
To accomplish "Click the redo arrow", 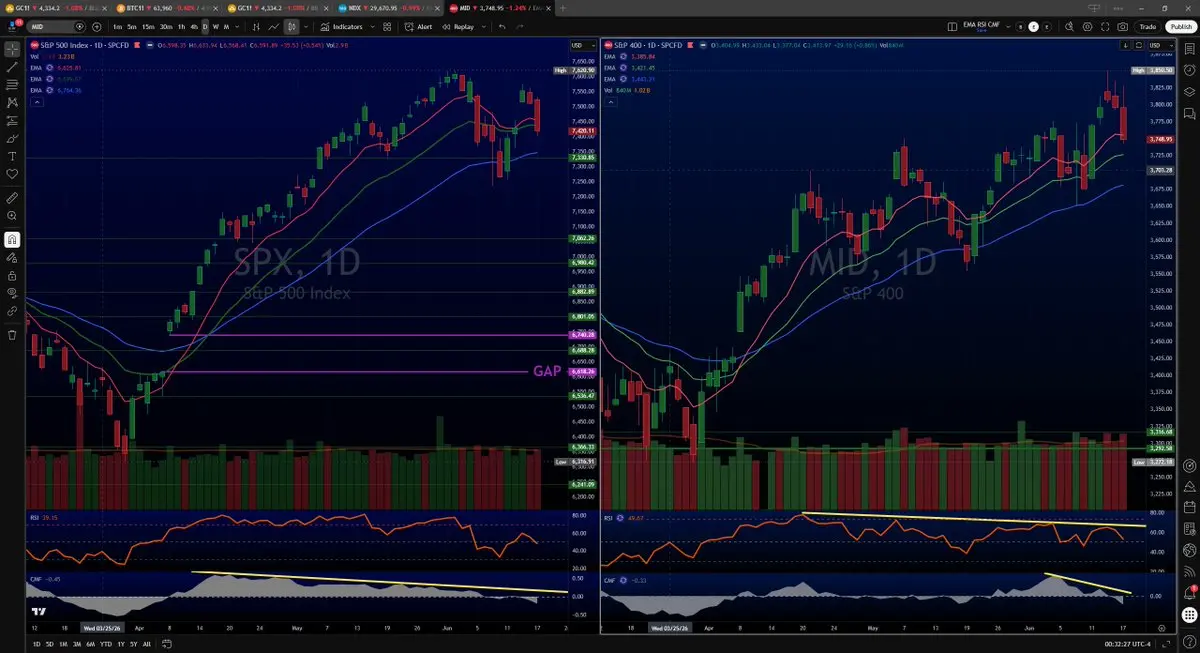I will [520, 27].
